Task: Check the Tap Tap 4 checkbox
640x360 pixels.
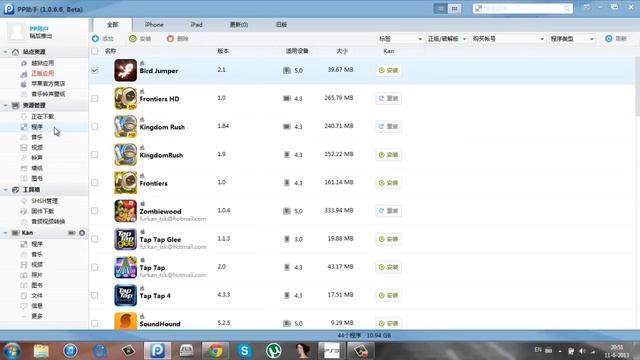Action: click(x=95, y=295)
